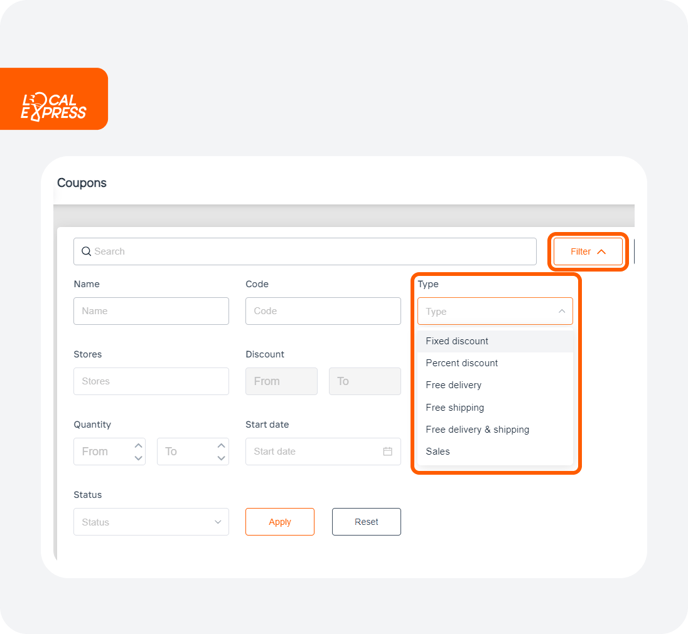
Task: Open the Status dropdown
Action: (151, 522)
